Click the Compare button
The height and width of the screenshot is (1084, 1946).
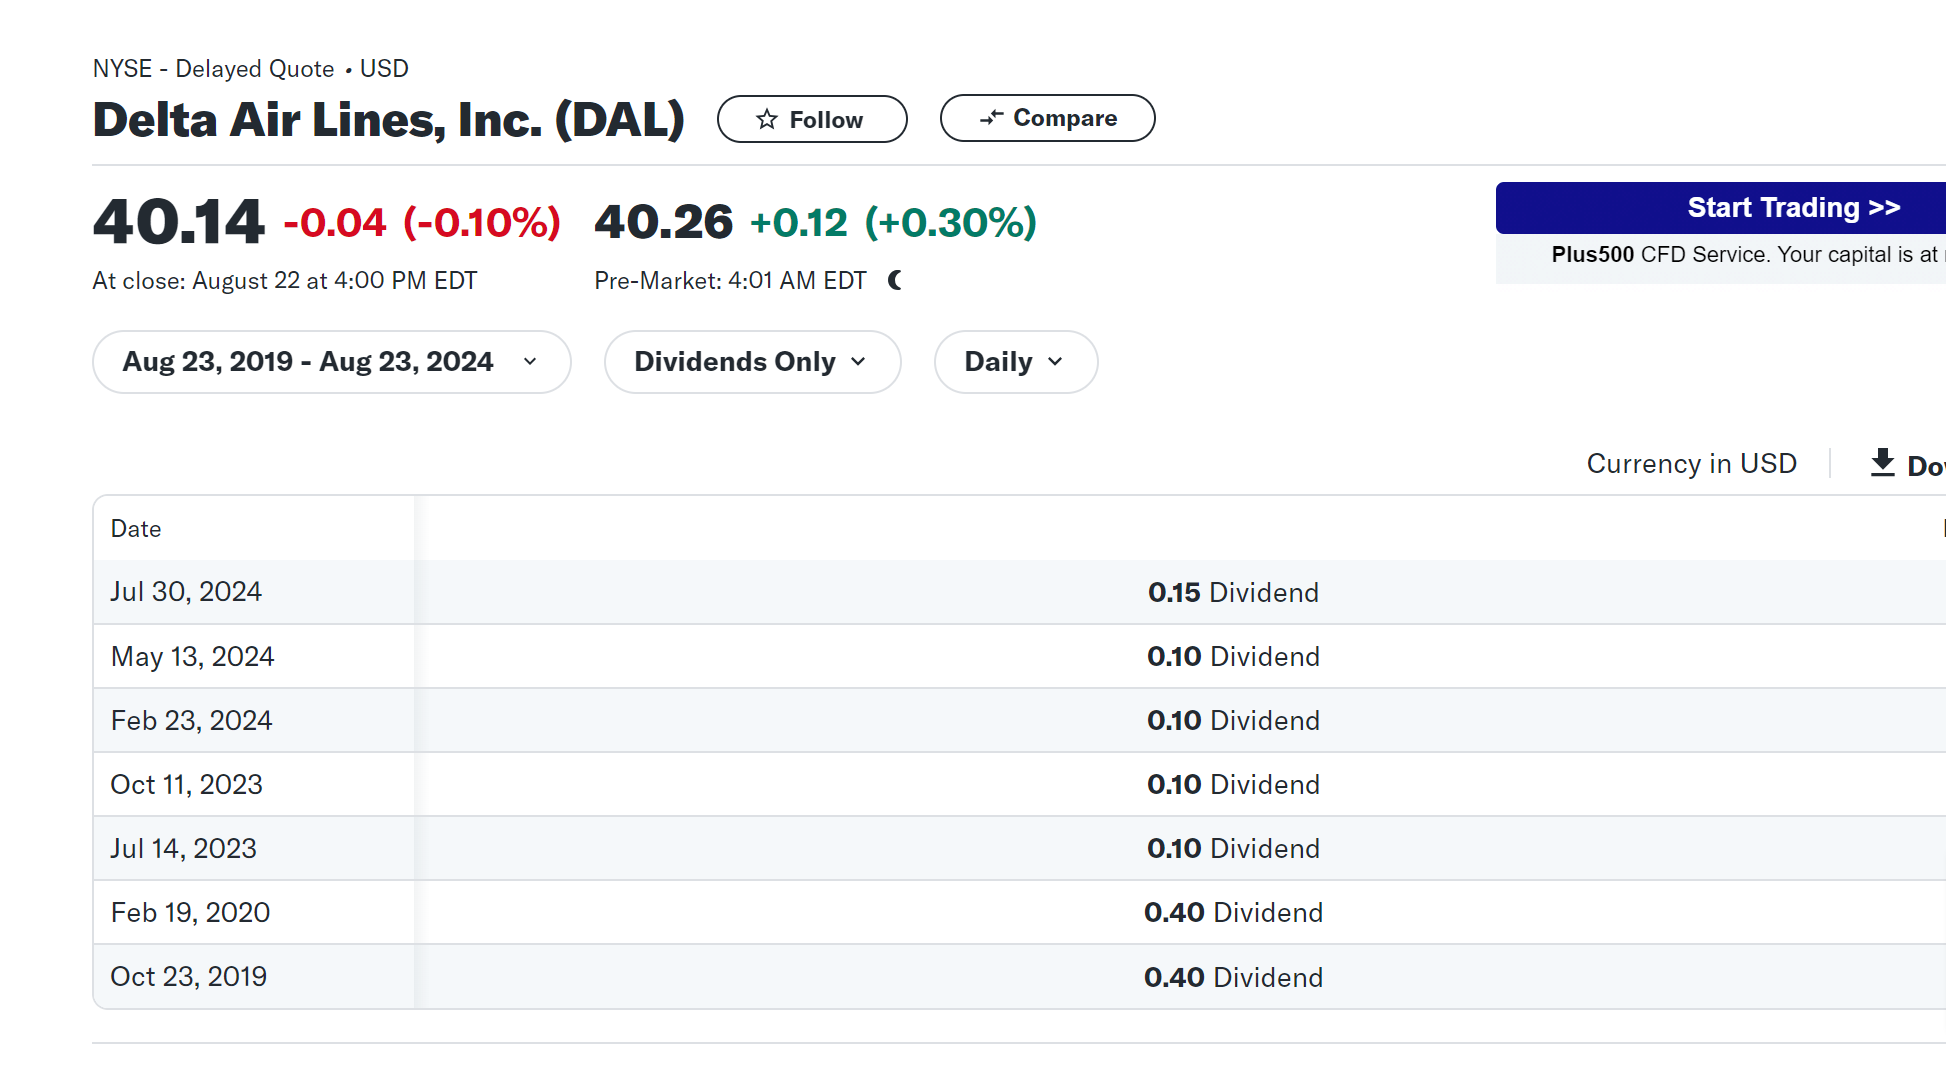pos(1047,118)
